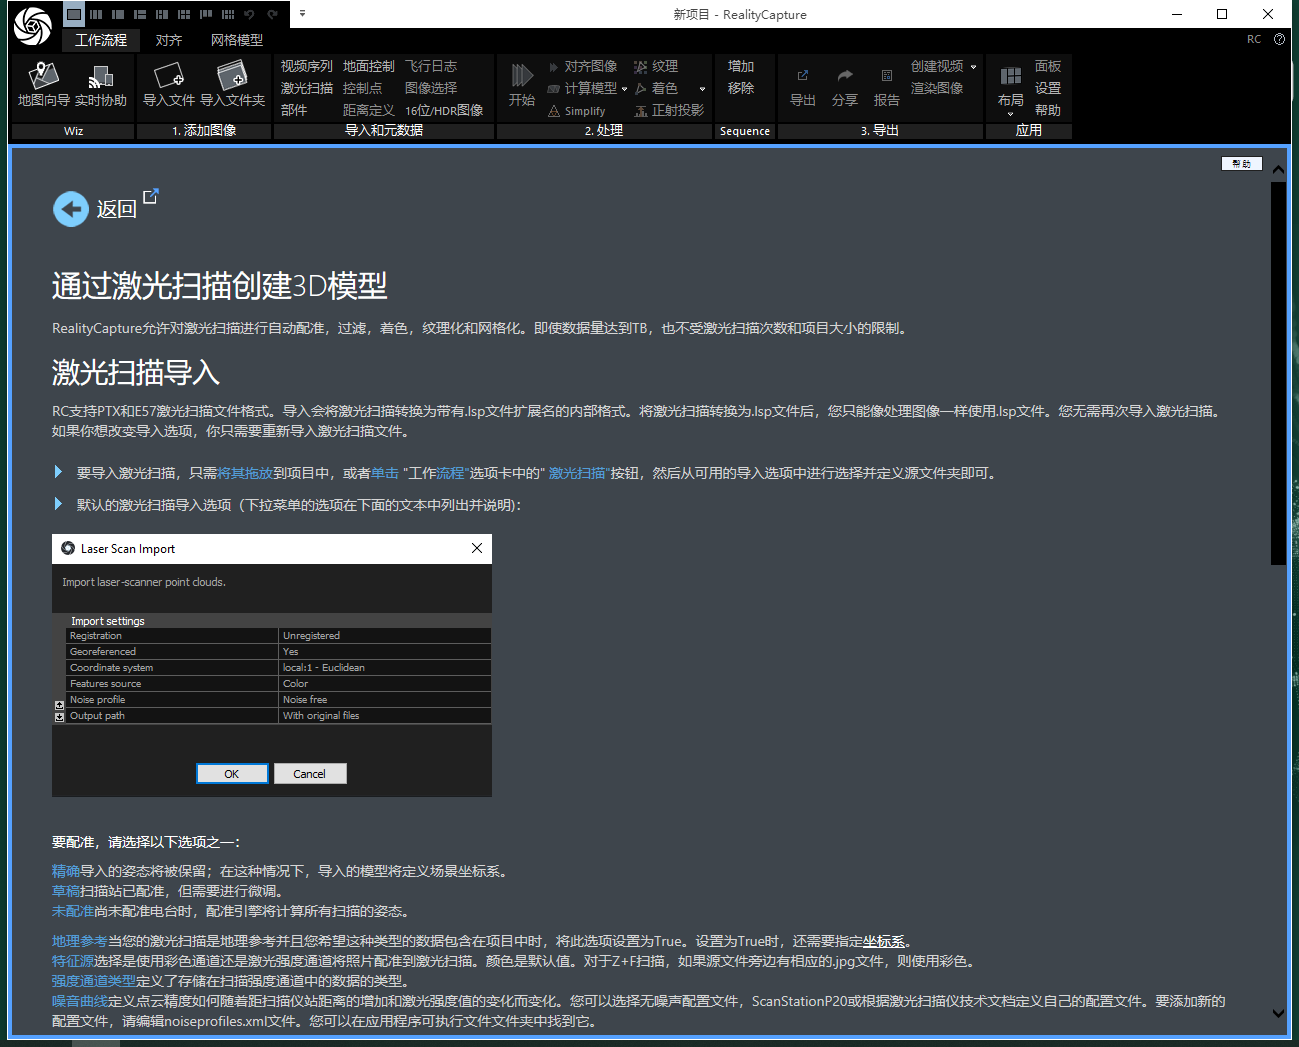Click 渲染图像 to render an image

(x=936, y=88)
